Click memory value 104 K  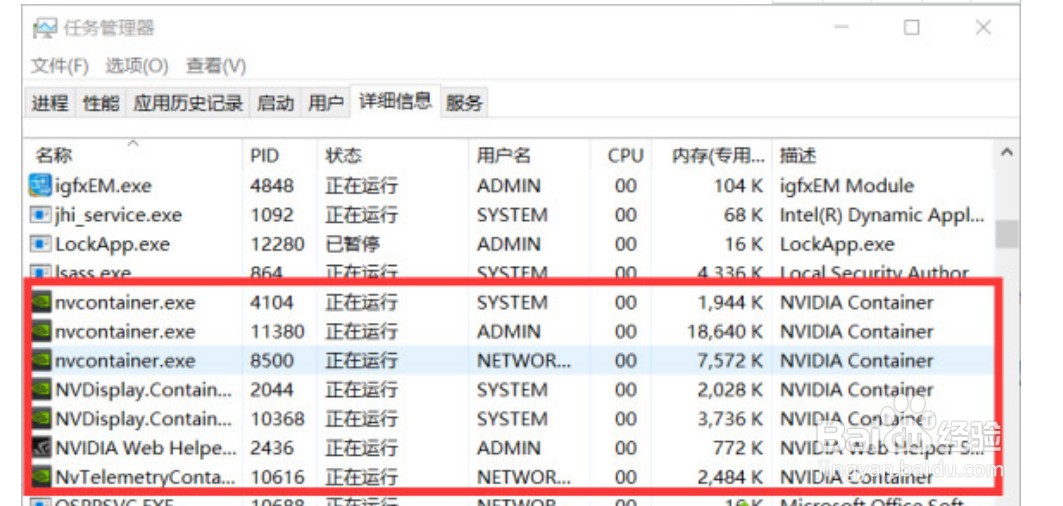tap(738, 186)
